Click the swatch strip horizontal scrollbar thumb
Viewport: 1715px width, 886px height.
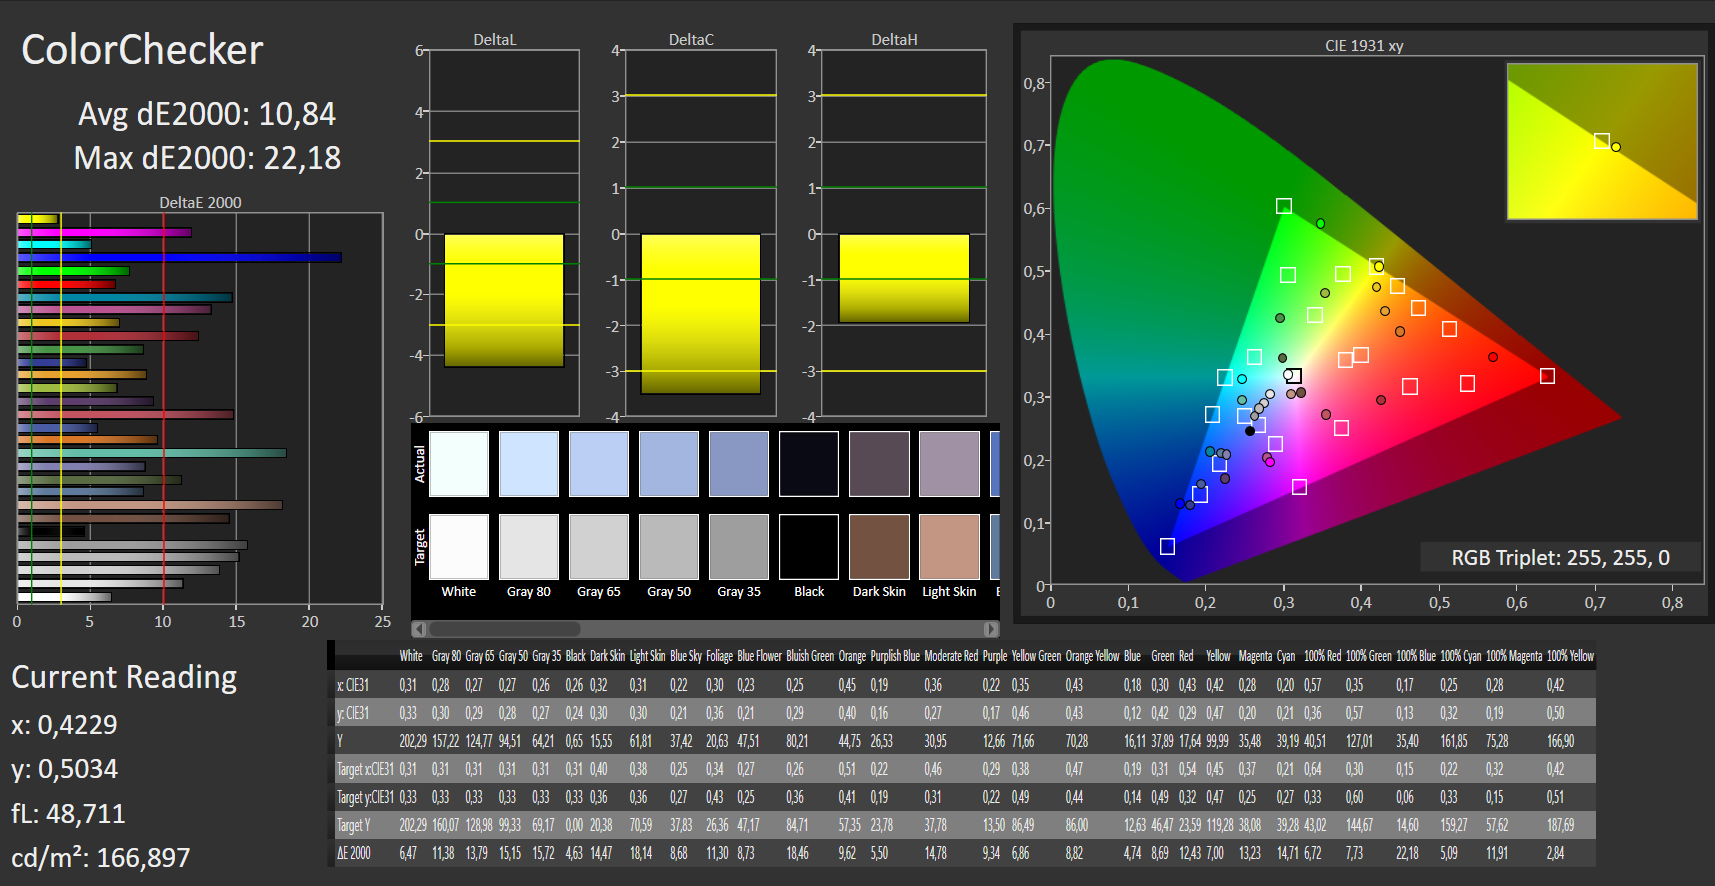coord(504,629)
